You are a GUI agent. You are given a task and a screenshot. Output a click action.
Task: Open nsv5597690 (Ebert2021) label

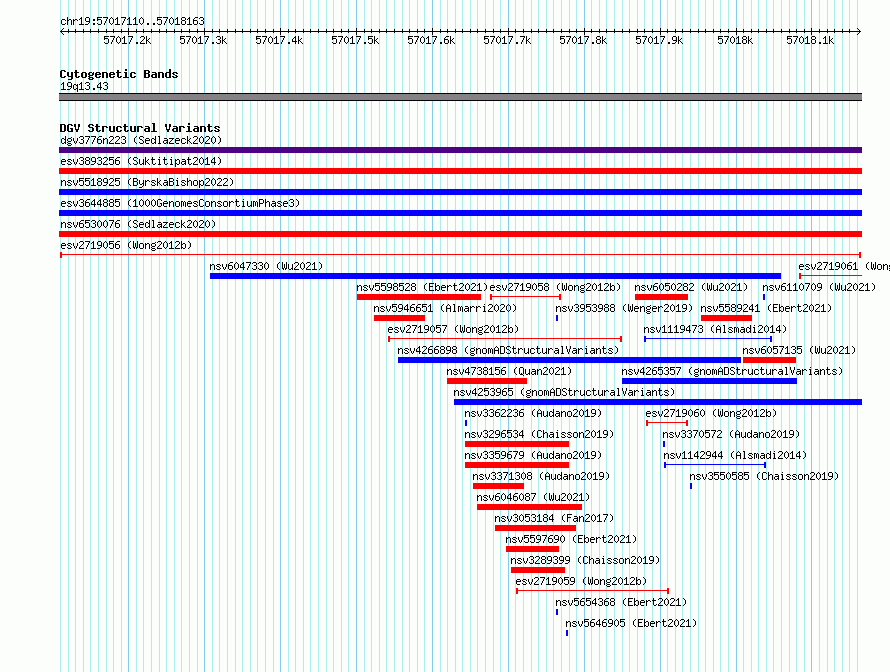pyautogui.click(x=571, y=539)
